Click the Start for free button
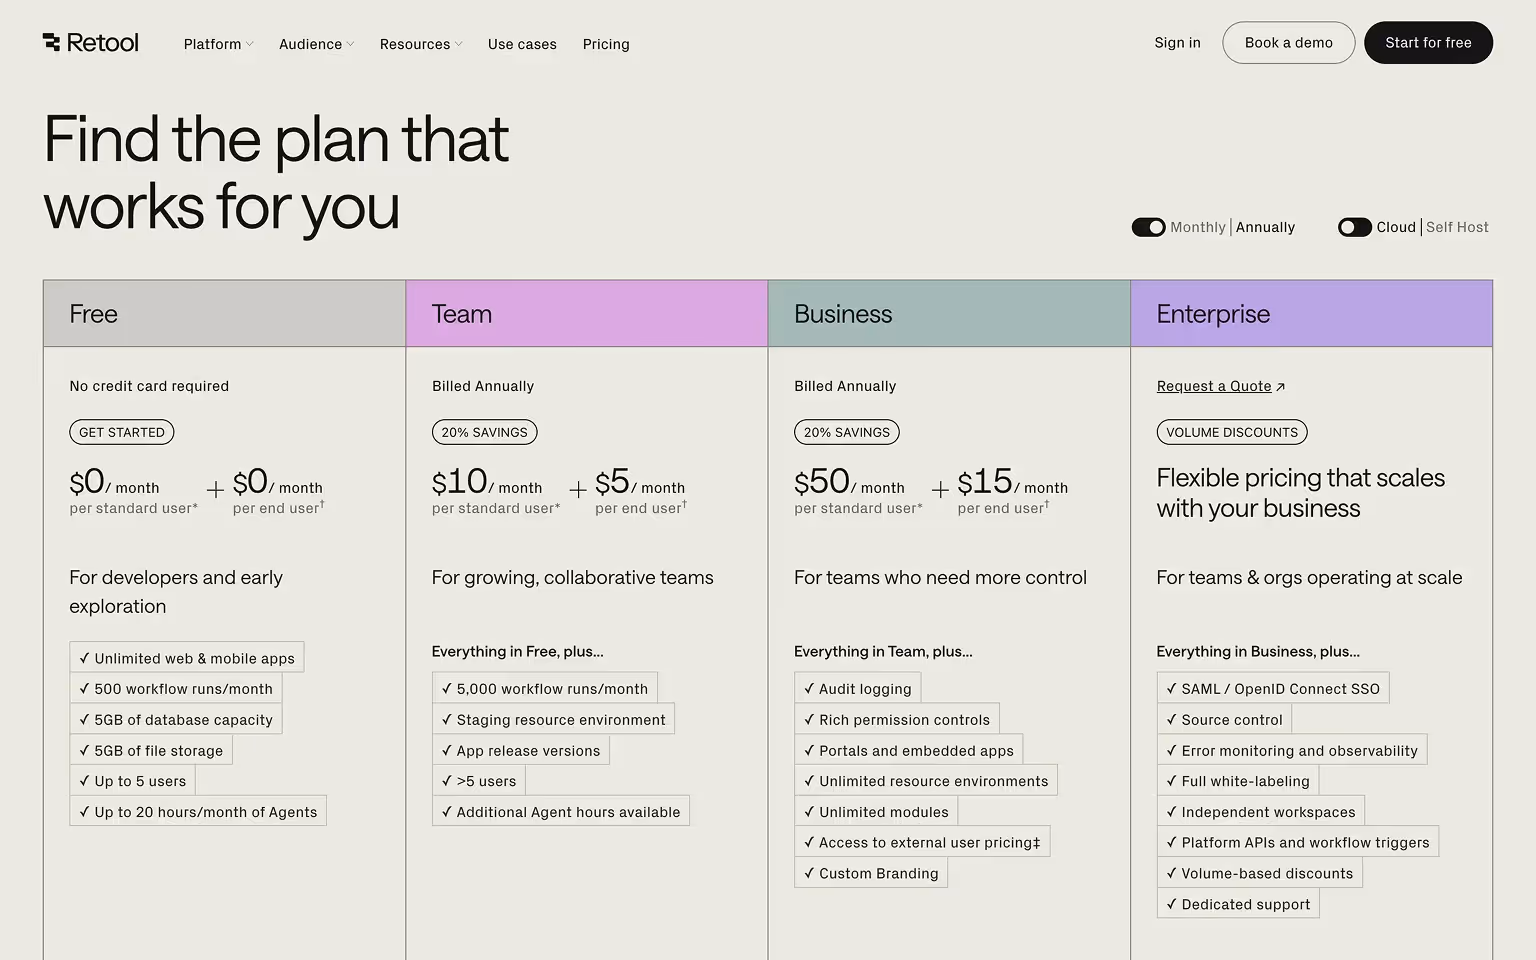 pyautogui.click(x=1428, y=42)
